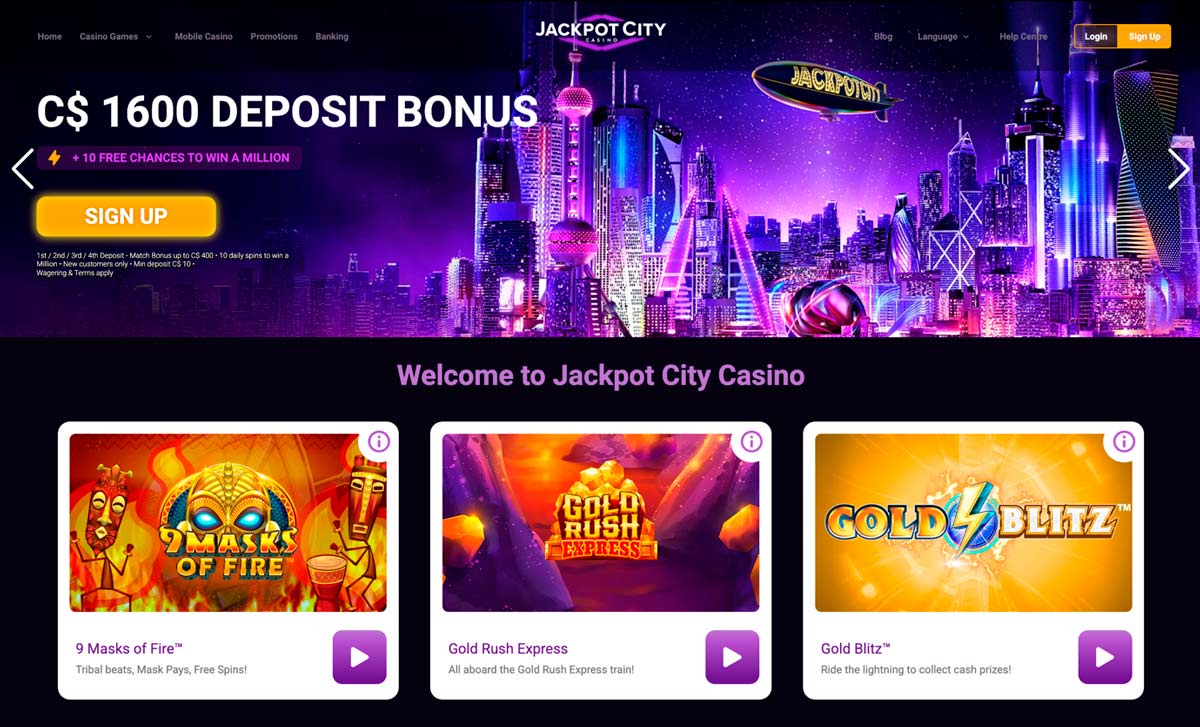Open info for 9 Masks of Fire

(x=378, y=441)
